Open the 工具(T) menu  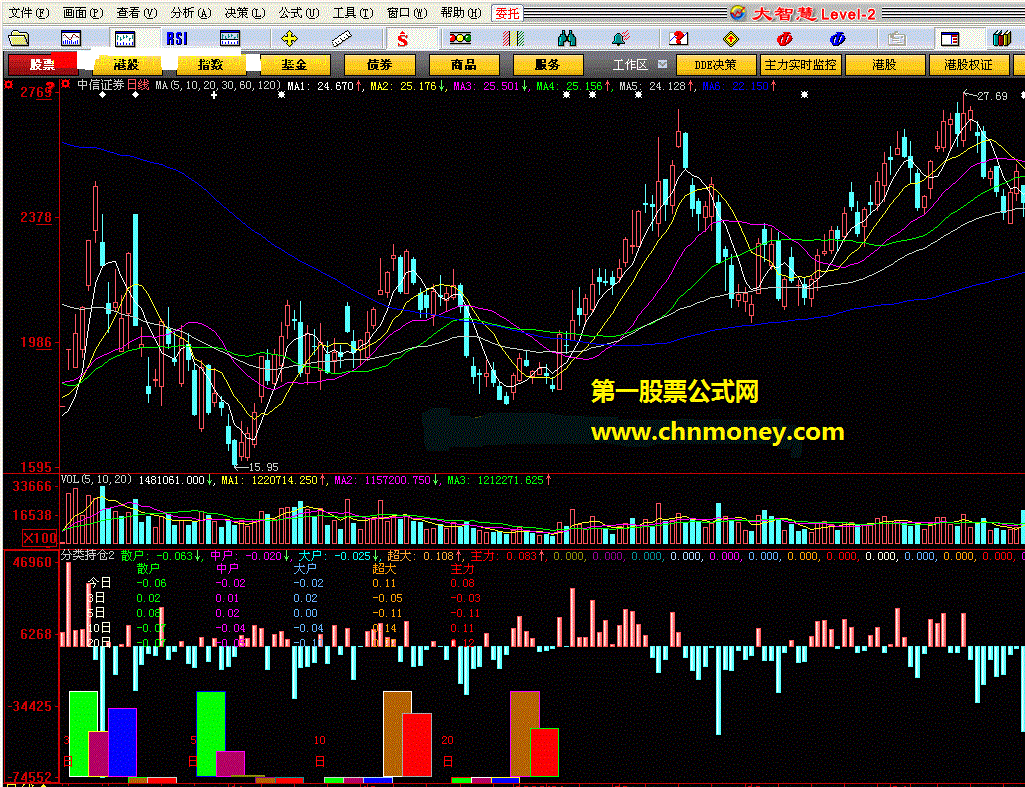point(353,13)
